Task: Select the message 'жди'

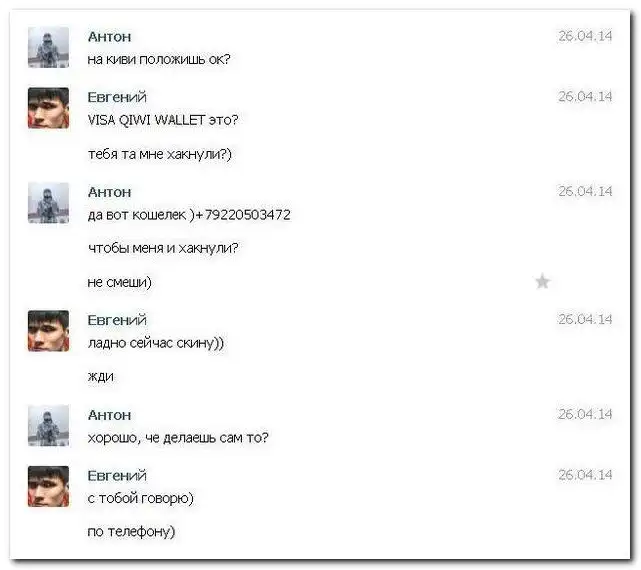Action: [x=101, y=377]
